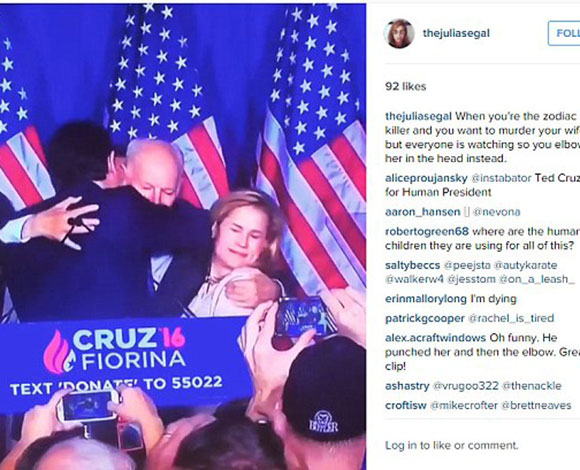Visit croftisw's profile
Screen dimensions: 580x470
(406, 405)
